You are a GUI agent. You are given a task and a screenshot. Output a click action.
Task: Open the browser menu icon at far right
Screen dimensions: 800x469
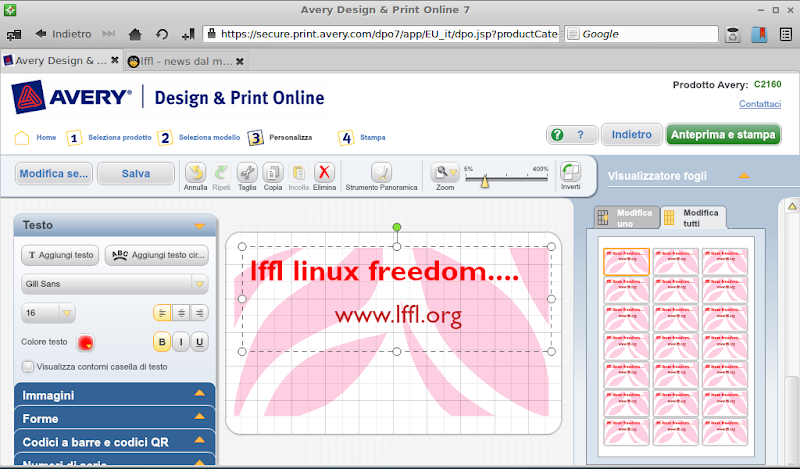(786, 34)
